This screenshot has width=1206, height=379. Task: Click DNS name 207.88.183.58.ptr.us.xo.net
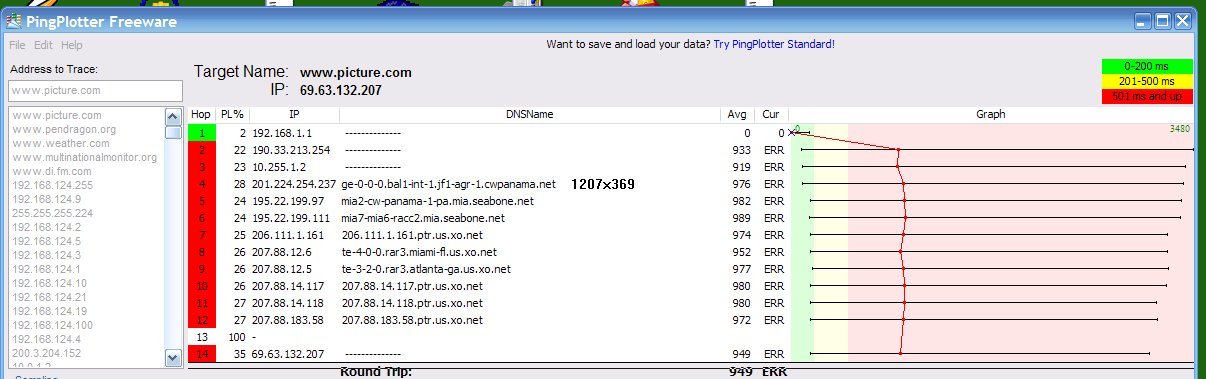411,320
